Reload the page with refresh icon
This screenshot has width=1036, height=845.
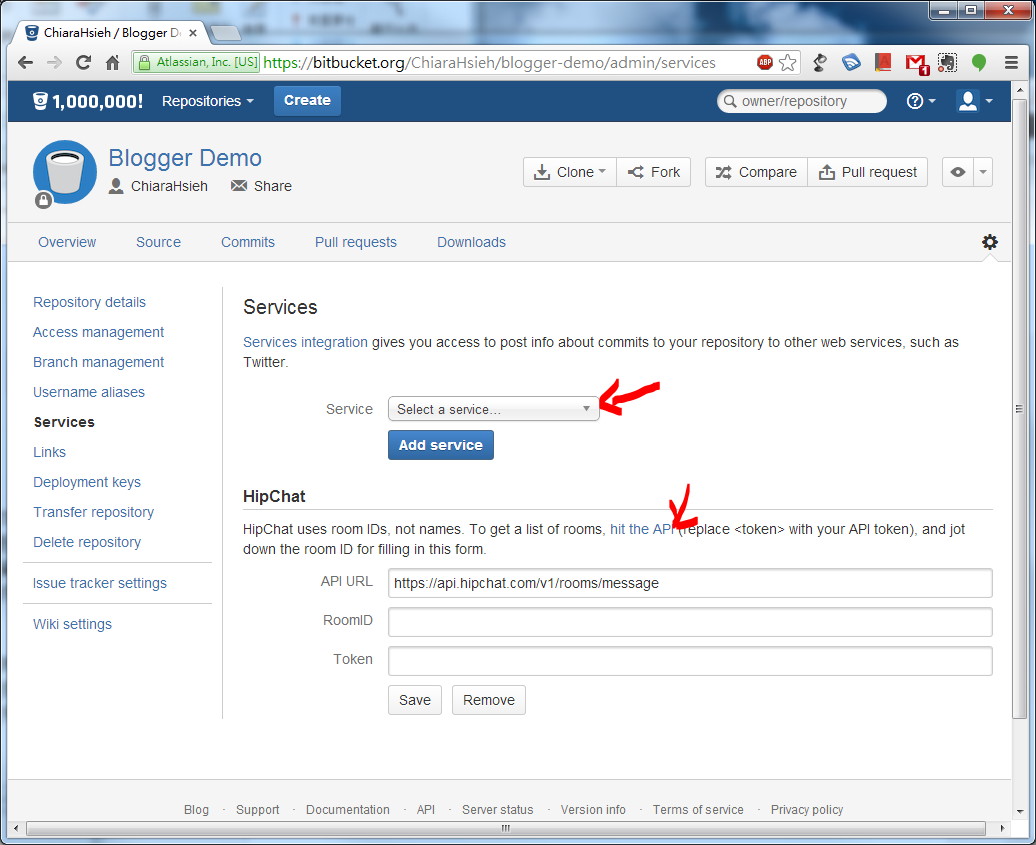tap(83, 63)
